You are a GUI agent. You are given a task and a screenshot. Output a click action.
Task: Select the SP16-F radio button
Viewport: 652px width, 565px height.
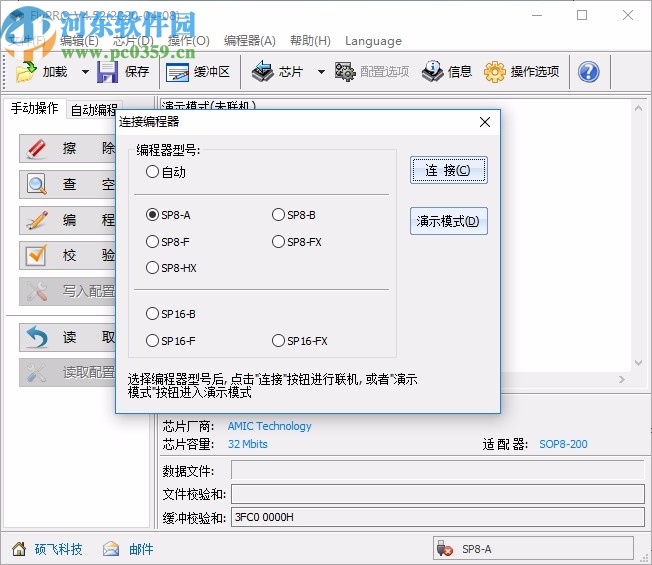(x=152, y=340)
